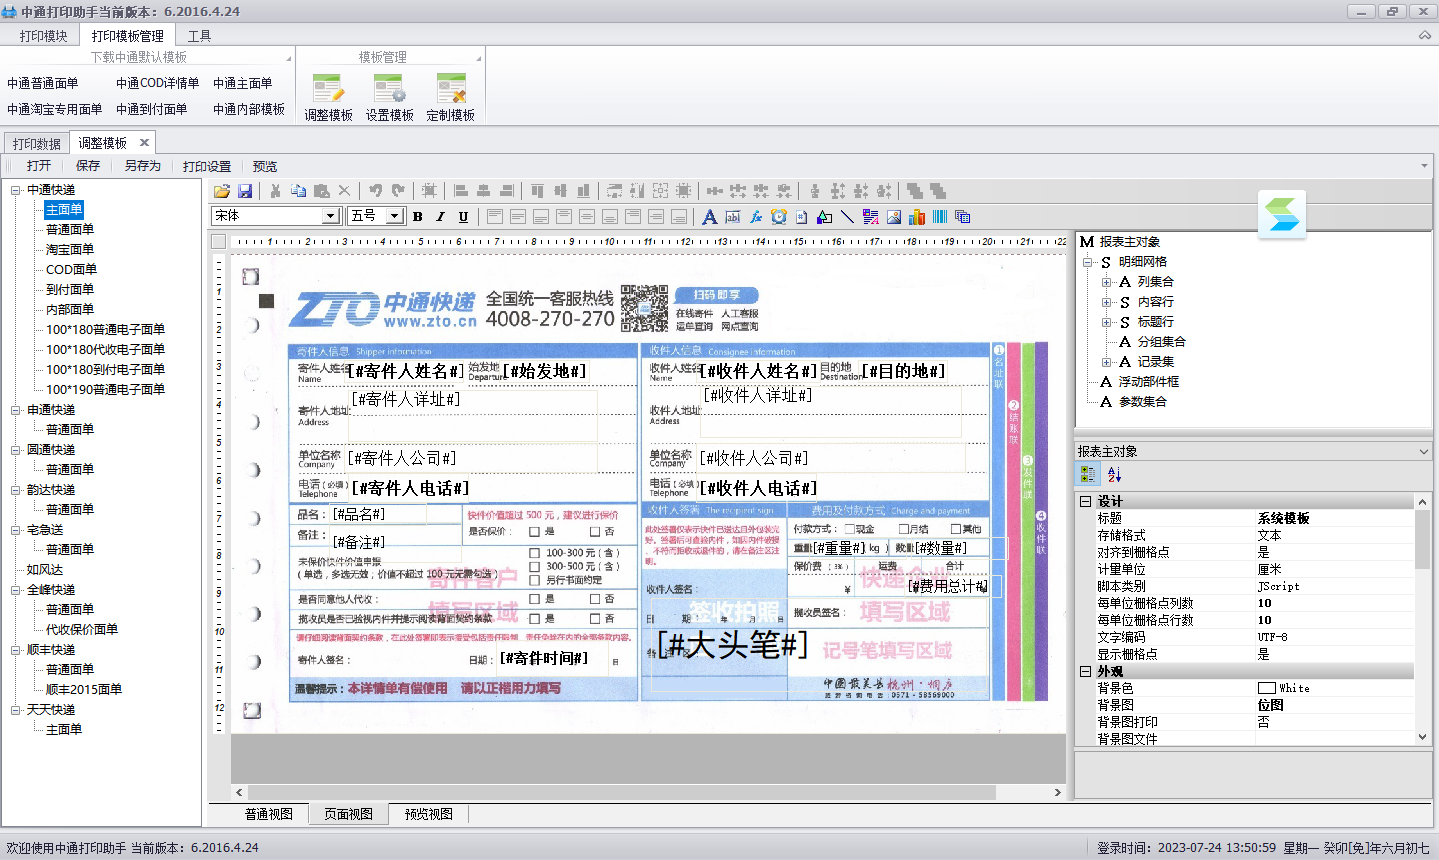Viewport: 1439px width, 860px height.
Task: Click the 设置模板 icon in the ribbon
Action: 389,88
